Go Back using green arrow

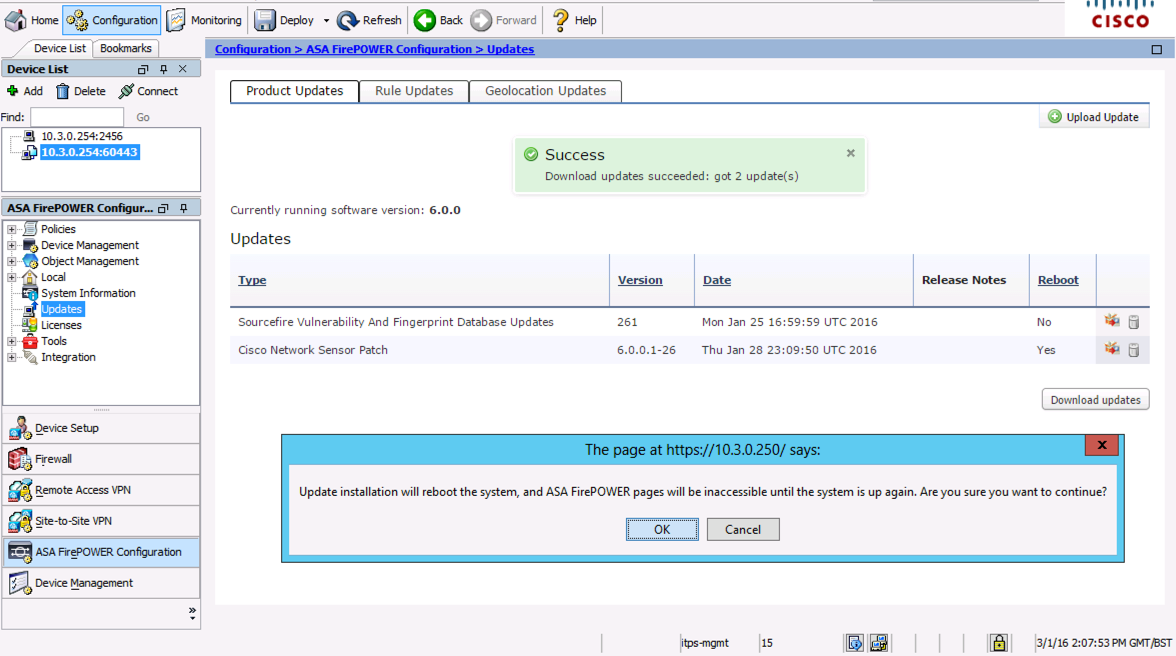424,20
